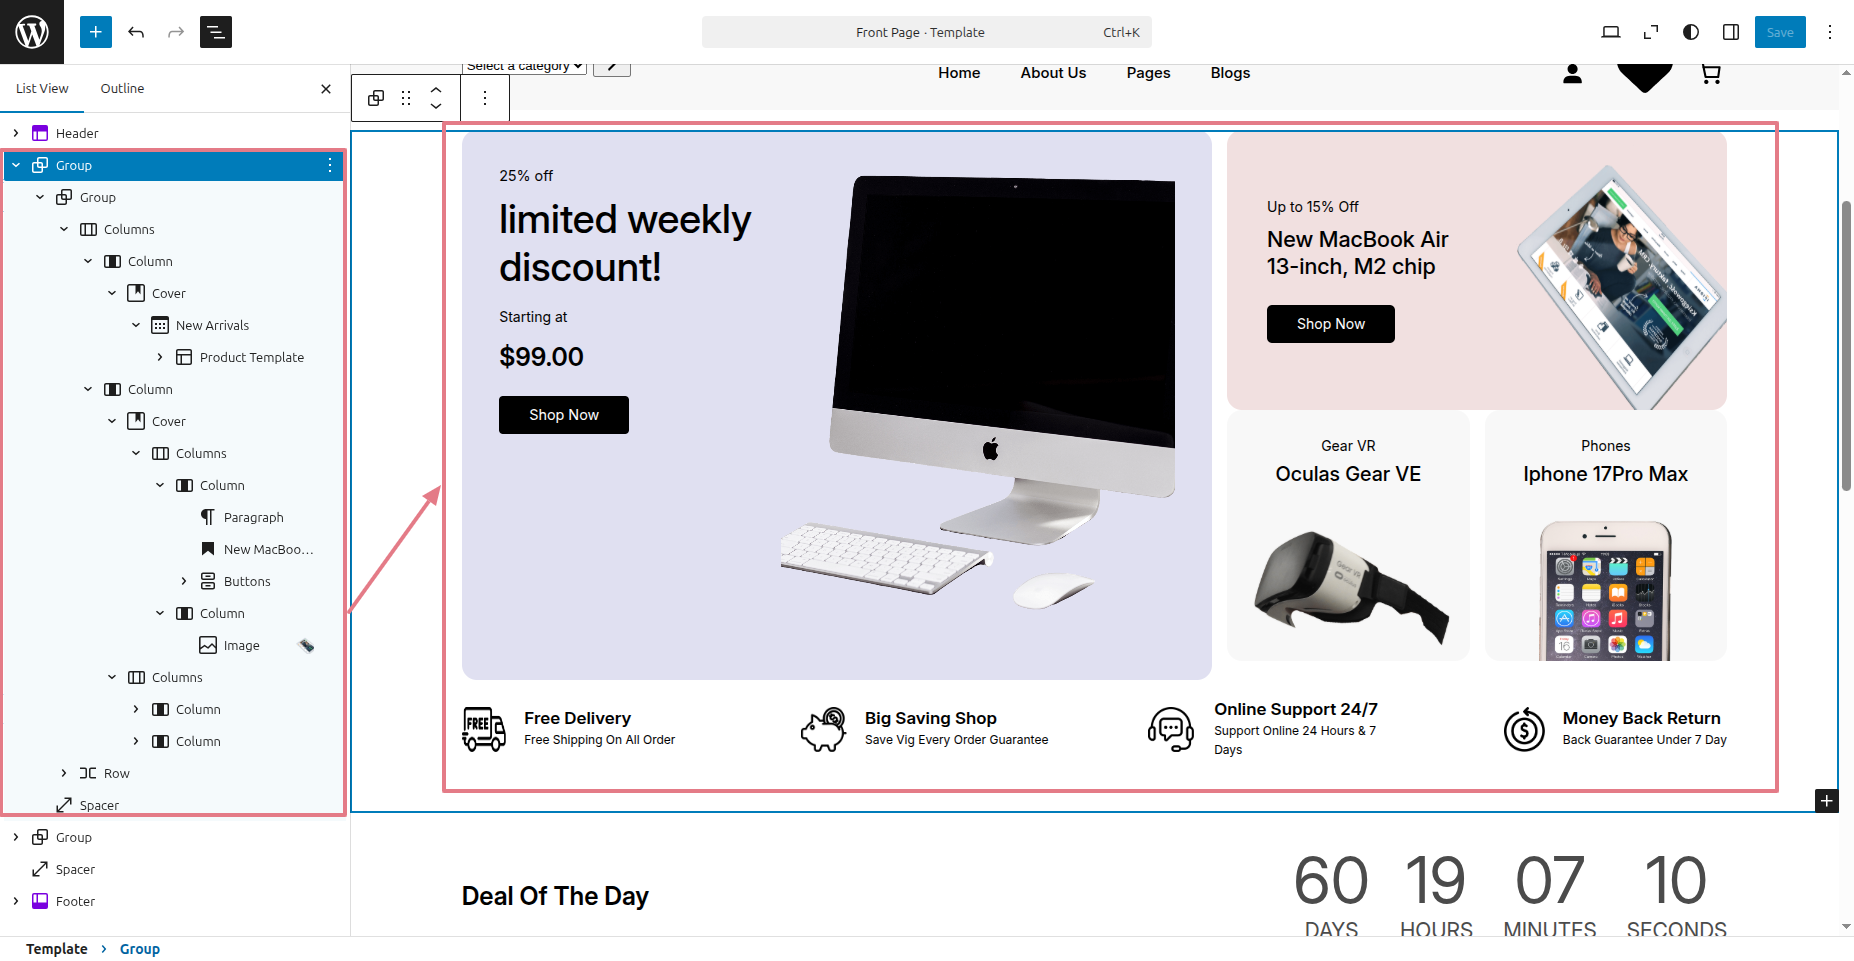This screenshot has height=961, width=1854.
Task: Toggle the Settings sidebar panel icon
Action: point(1731,32)
